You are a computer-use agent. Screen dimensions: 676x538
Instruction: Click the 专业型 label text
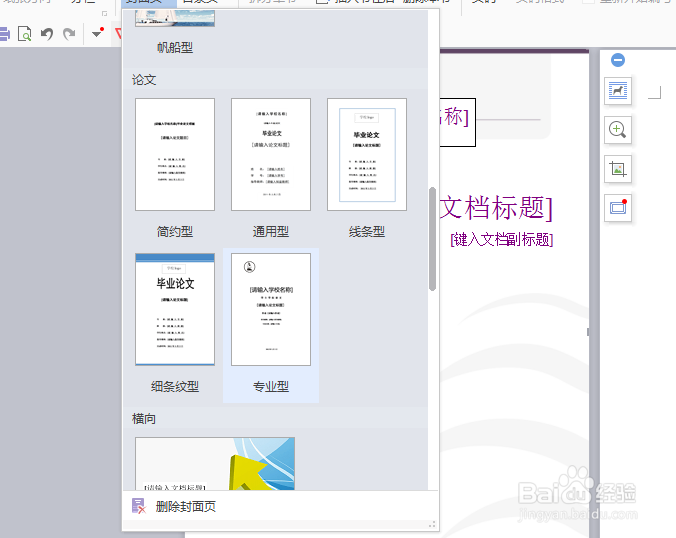(x=271, y=386)
